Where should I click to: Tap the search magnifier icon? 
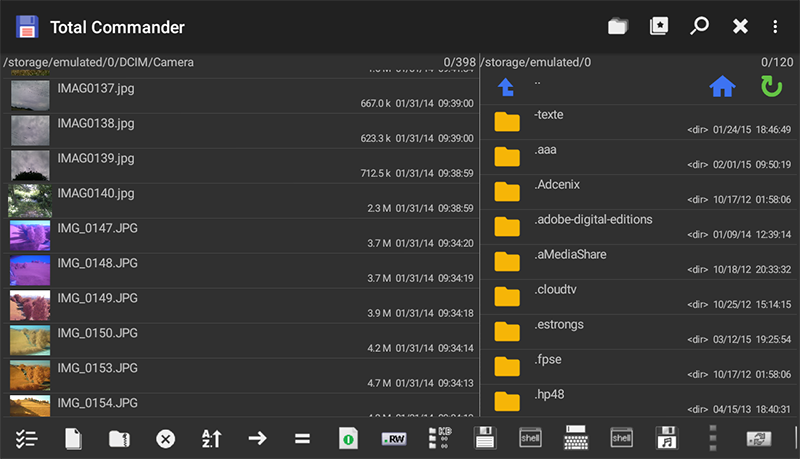[x=699, y=26]
